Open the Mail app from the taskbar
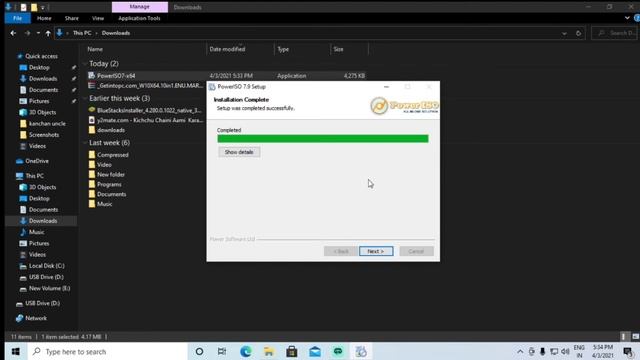 click(315, 351)
